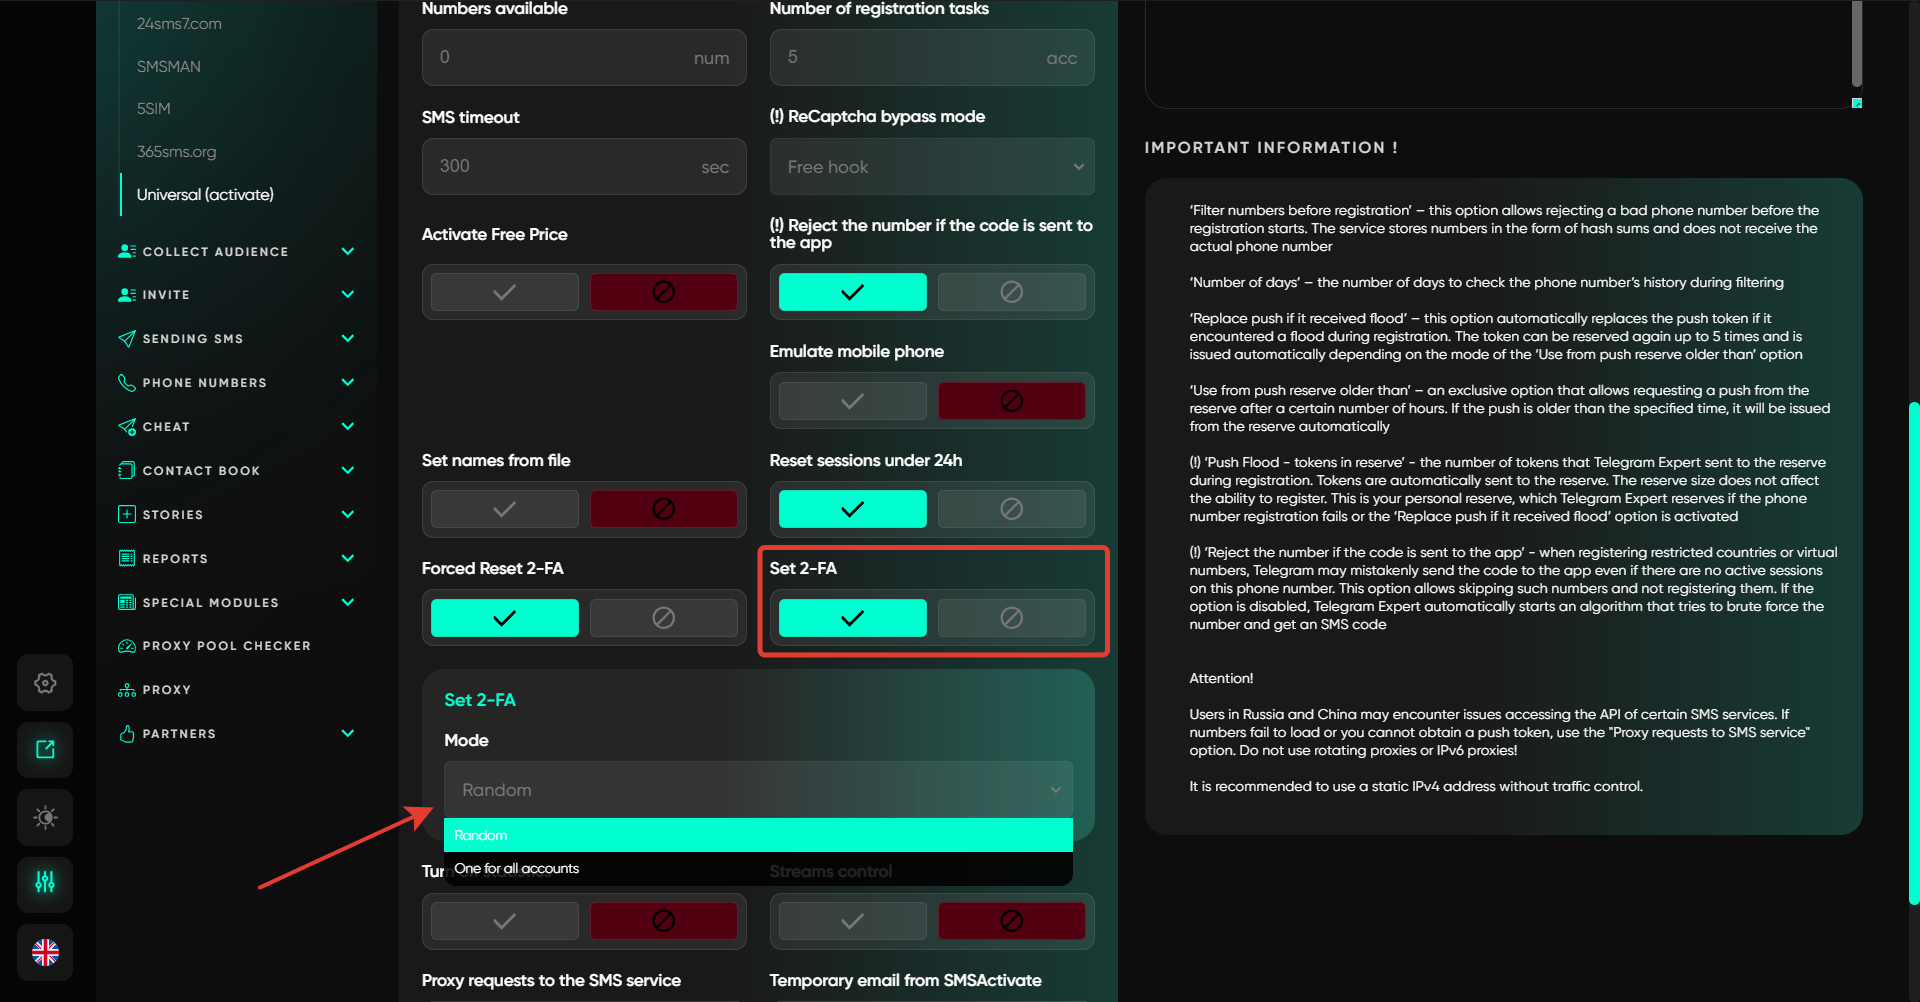Image resolution: width=1920 pixels, height=1002 pixels.
Task: Select 'One for all accounts' mode
Action: point(517,869)
